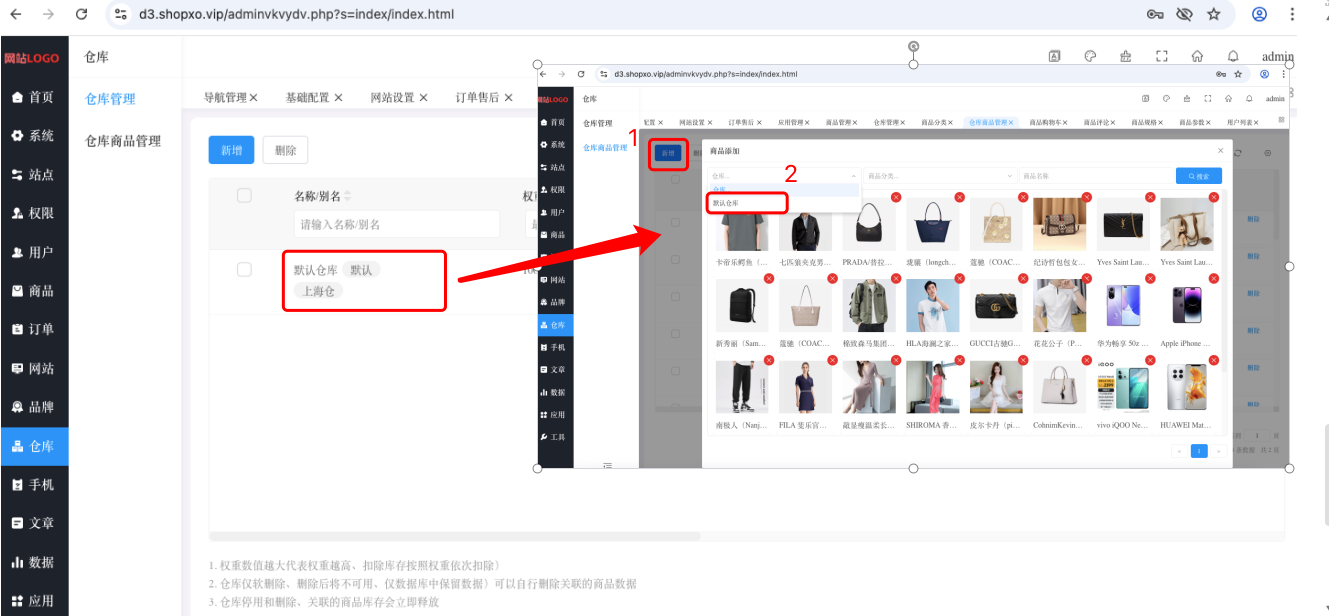Screen dimensions: 1329x616
Task: Open the saved passwords key icon
Action: point(1155,14)
